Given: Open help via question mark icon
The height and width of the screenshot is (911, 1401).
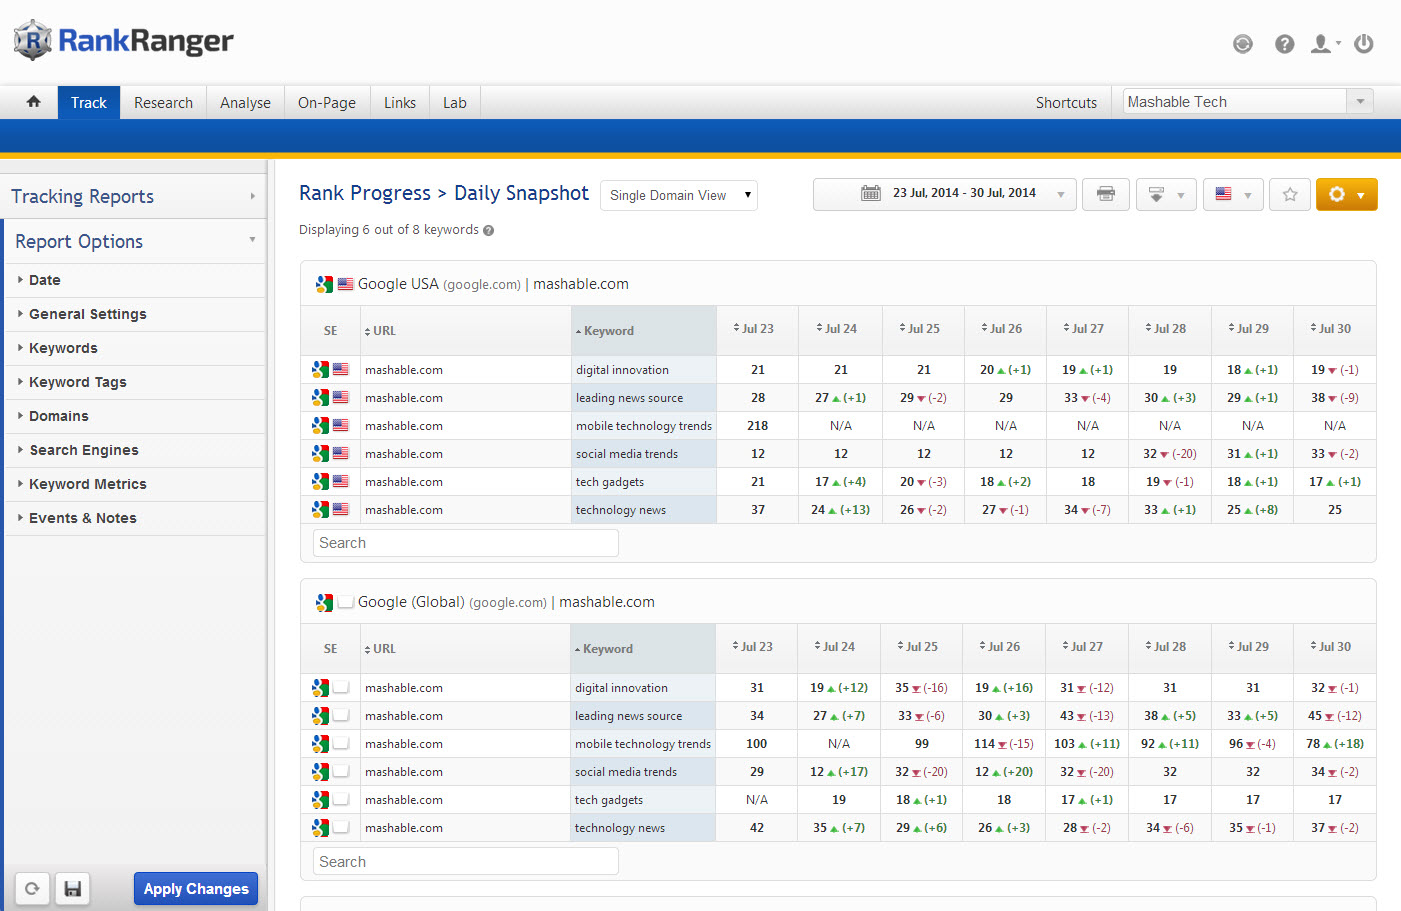Looking at the screenshot, I should pyautogui.click(x=1284, y=43).
